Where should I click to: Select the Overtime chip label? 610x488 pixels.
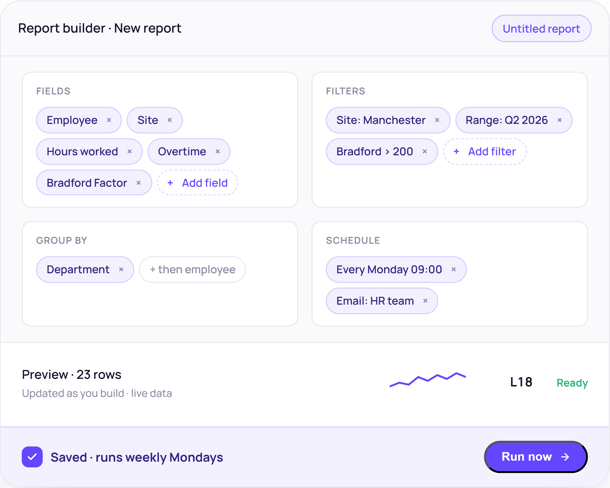coord(182,151)
